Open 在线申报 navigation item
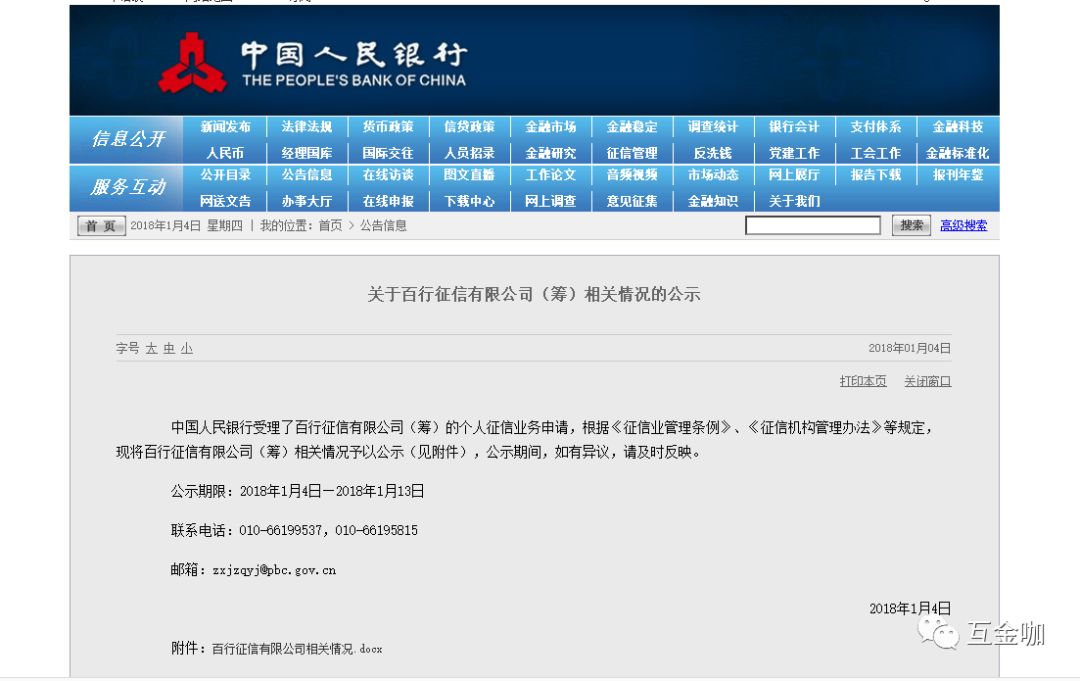The height and width of the screenshot is (681, 1080). (x=388, y=201)
